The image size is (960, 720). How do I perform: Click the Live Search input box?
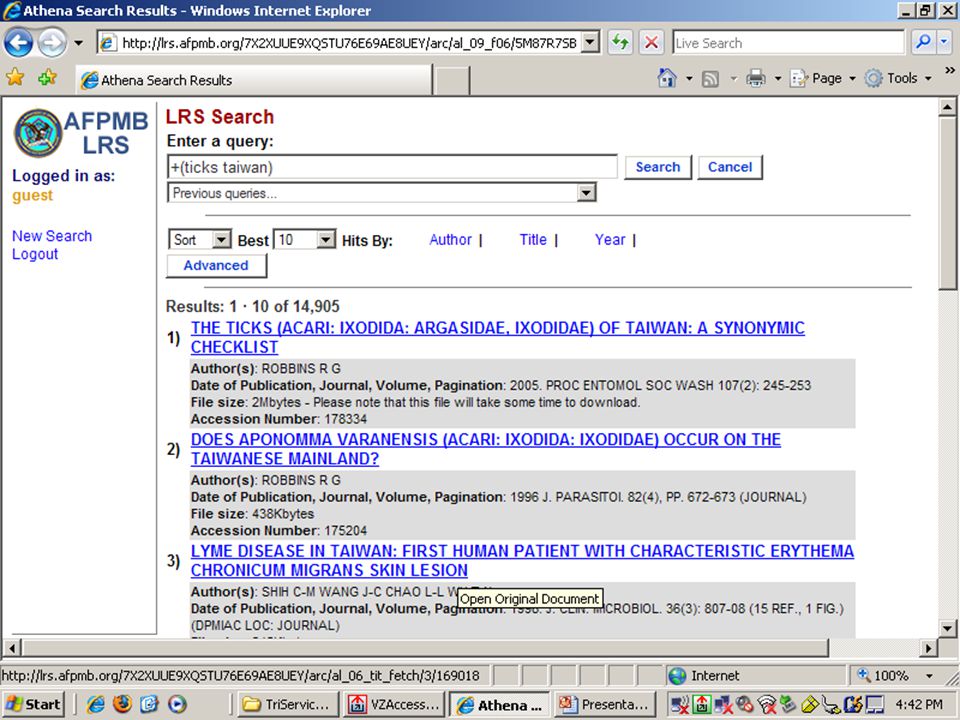[x=788, y=43]
